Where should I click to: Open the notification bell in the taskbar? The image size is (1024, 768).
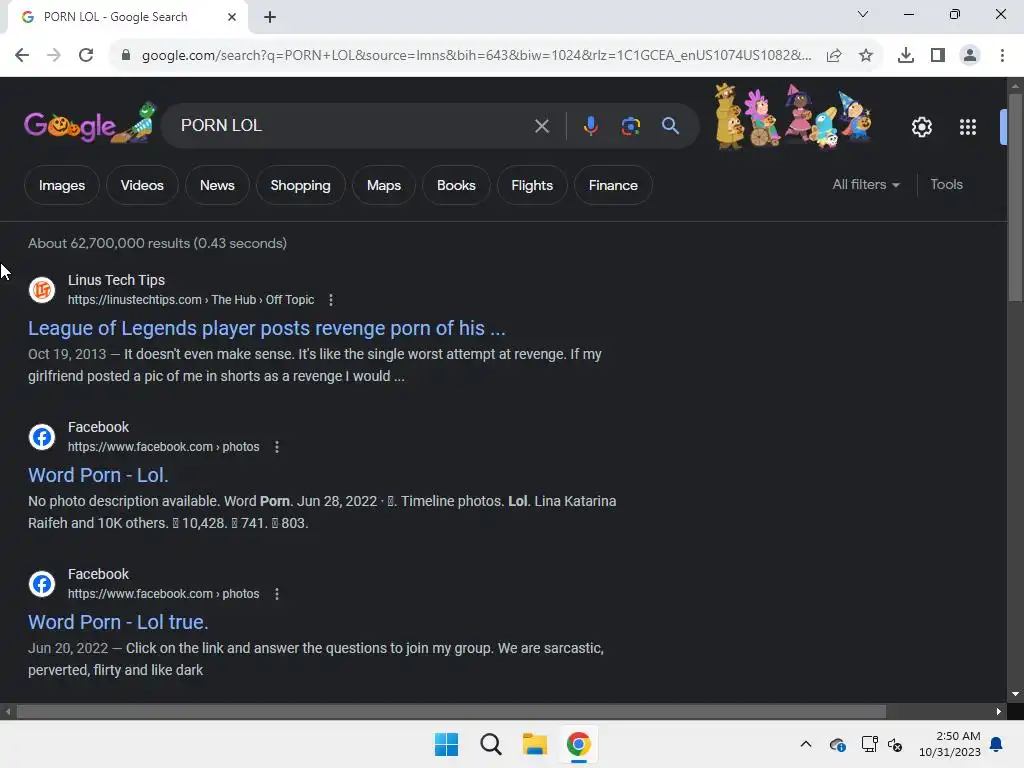(997, 744)
